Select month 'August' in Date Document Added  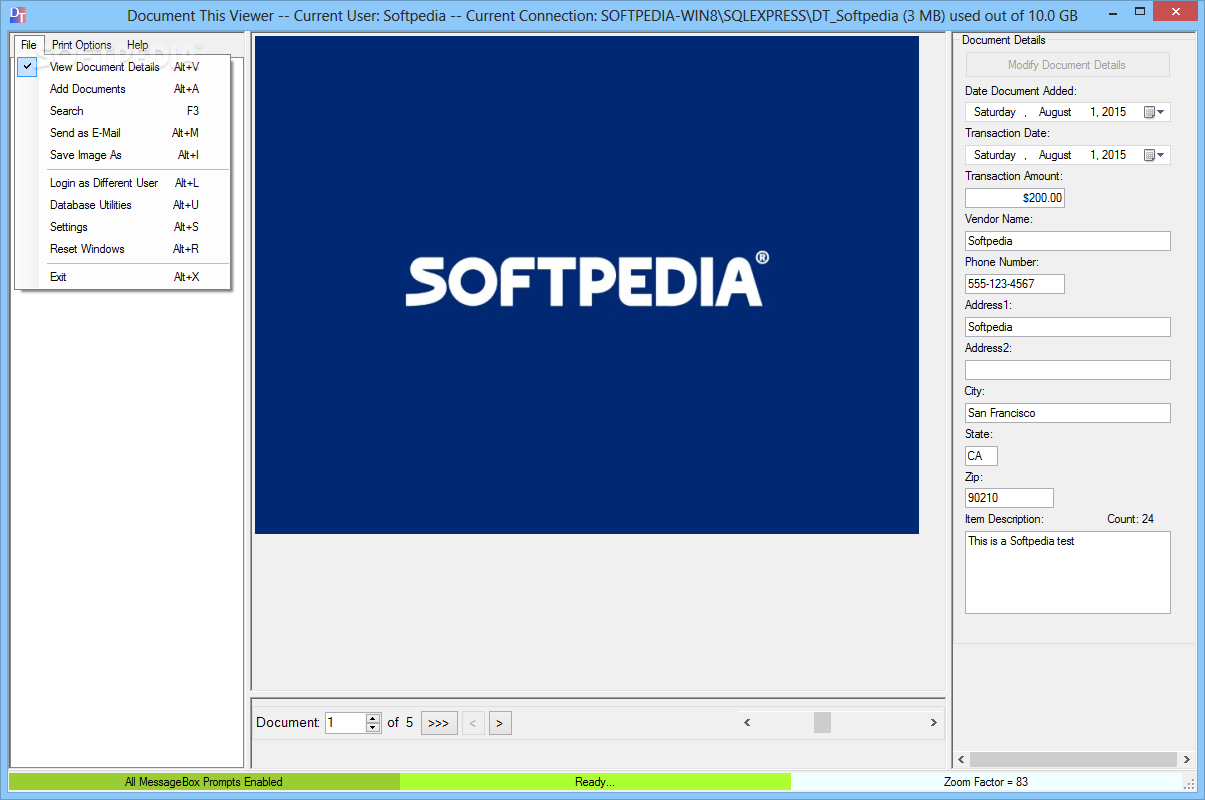coord(1055,112)
